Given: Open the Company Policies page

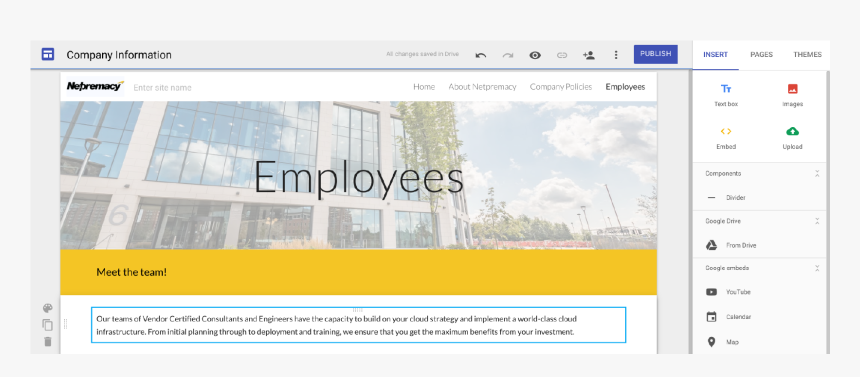Looking at the screenshot, I should coord(561,87).
